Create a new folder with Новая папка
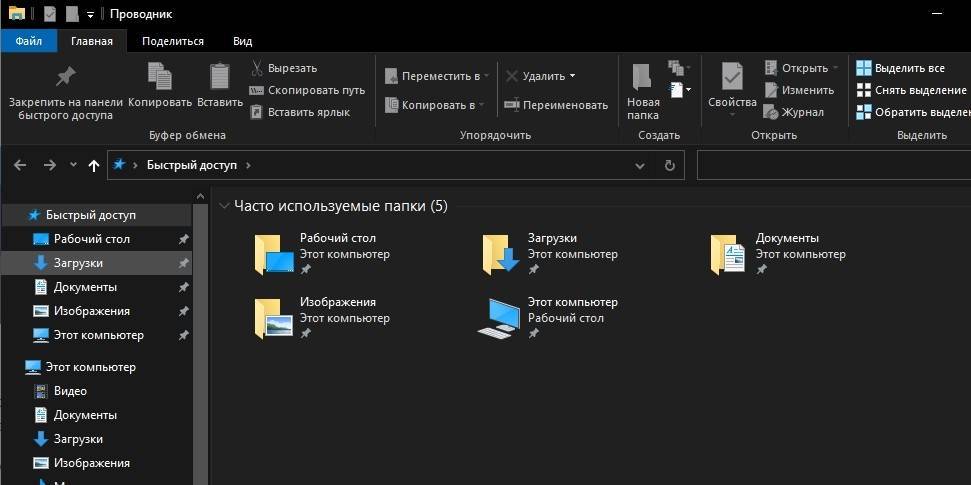The width and height of the screenshot is (971, 485). [643, 92]
